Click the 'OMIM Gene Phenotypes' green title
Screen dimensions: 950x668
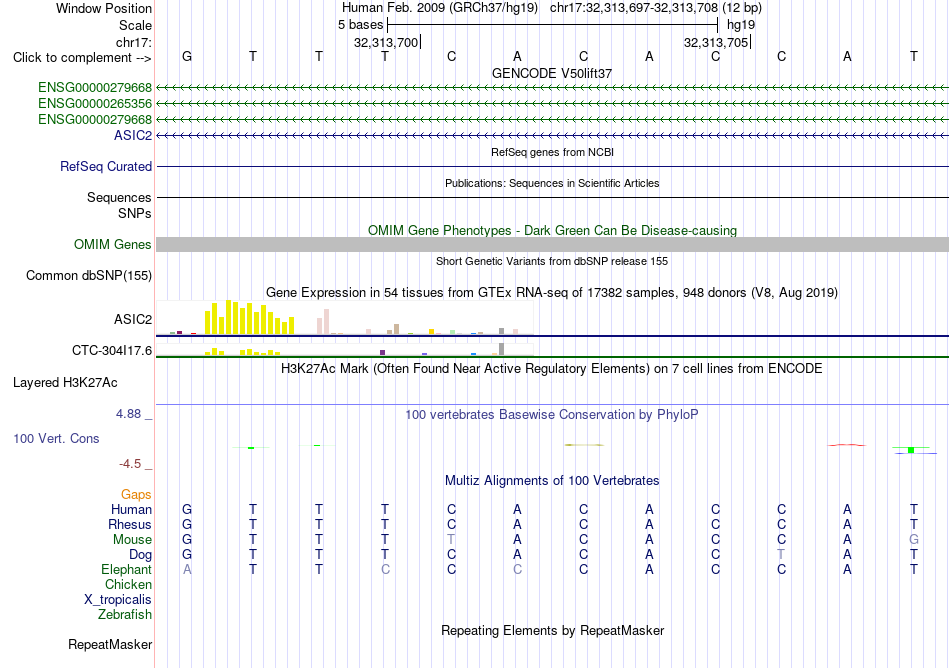tap(552, 231)
